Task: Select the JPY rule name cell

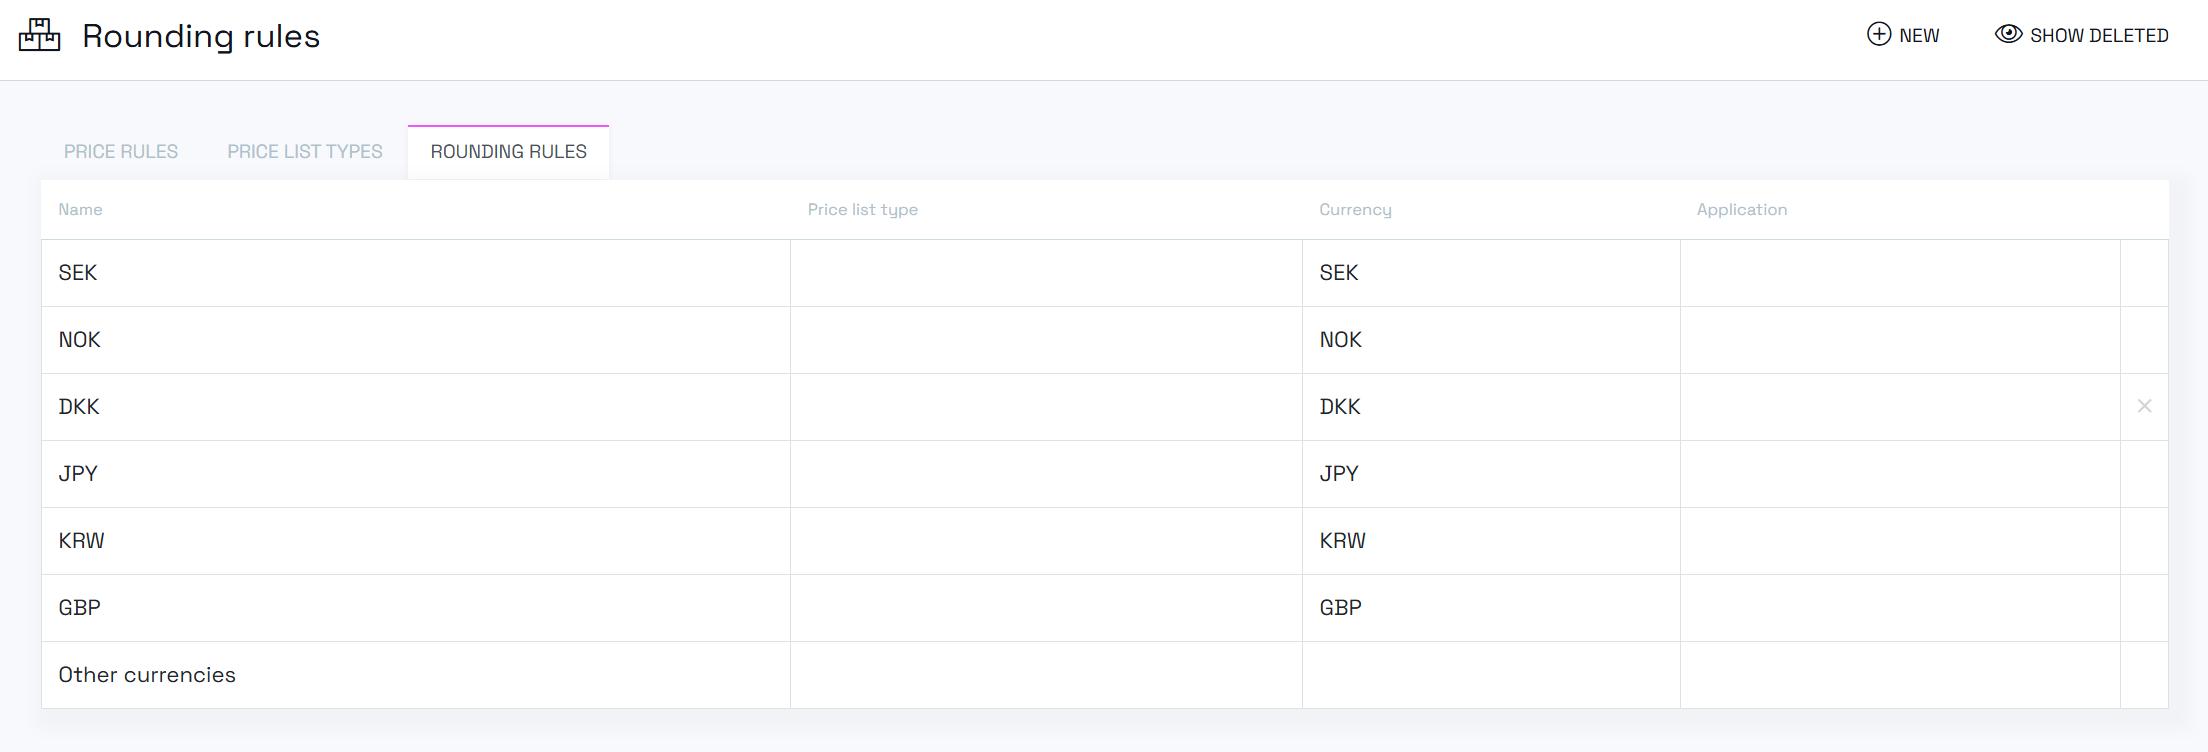Action: tap(78, 474)
